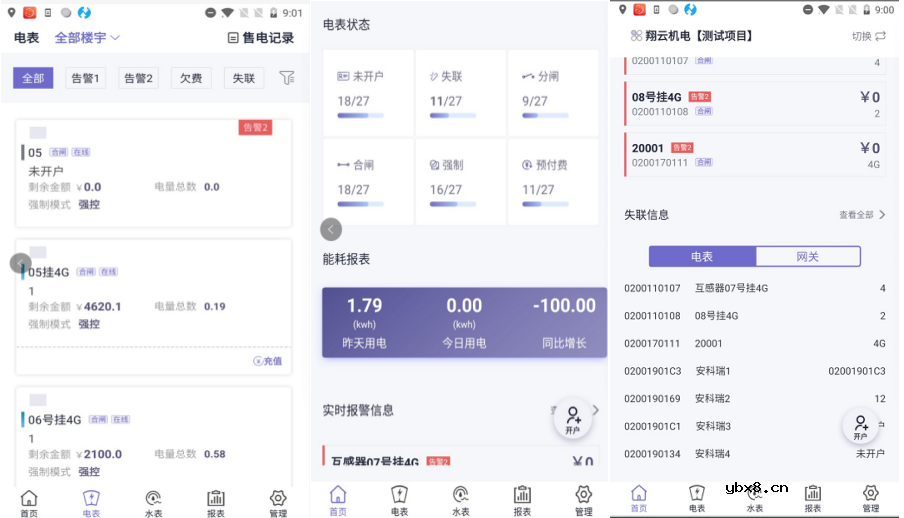
Task: Click 翔云机电【测试项目】 title
Action: 699,36
